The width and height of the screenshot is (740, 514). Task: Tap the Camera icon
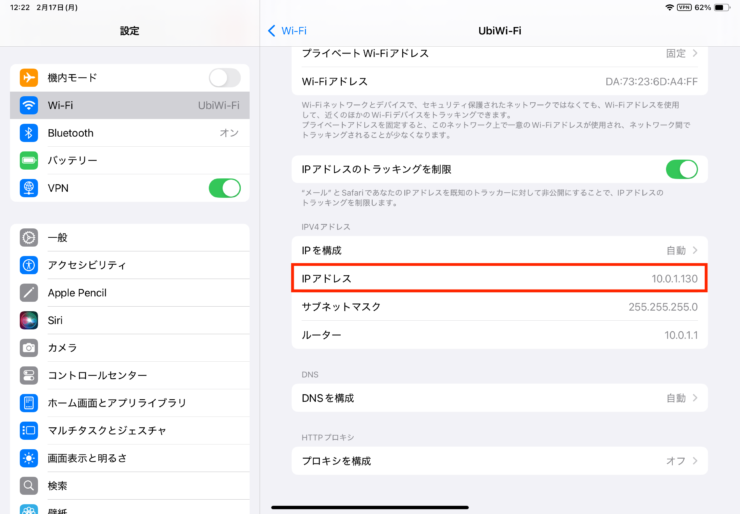29,348
